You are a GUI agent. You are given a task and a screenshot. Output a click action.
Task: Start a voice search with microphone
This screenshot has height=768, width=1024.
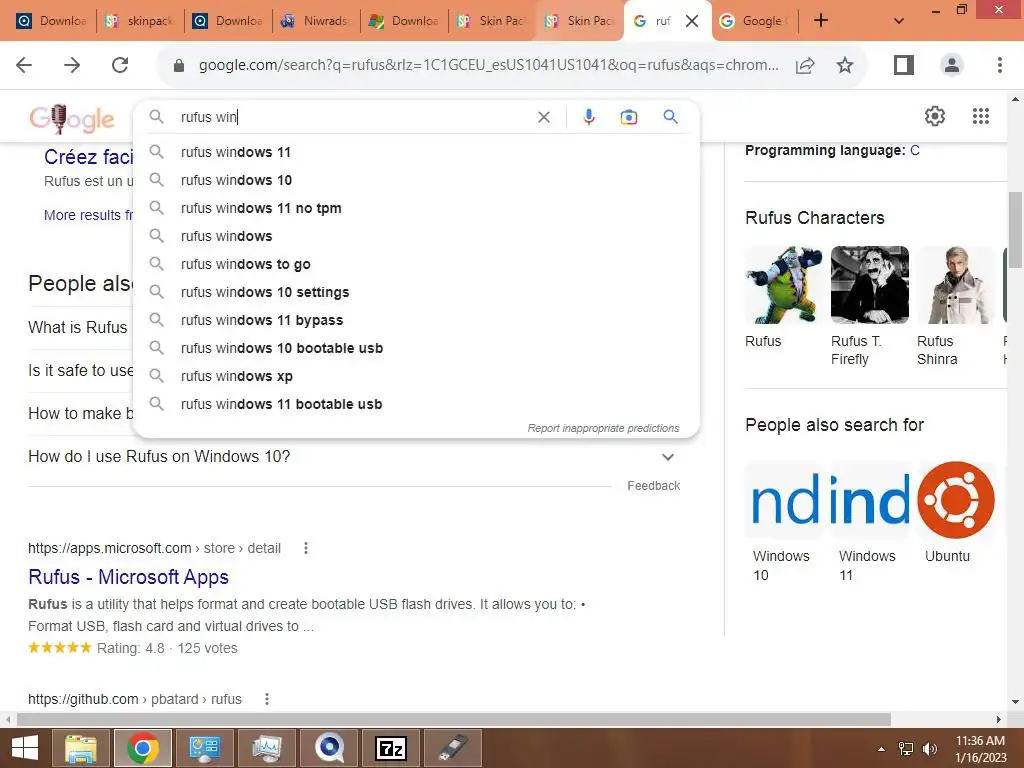tap(588, 117)
